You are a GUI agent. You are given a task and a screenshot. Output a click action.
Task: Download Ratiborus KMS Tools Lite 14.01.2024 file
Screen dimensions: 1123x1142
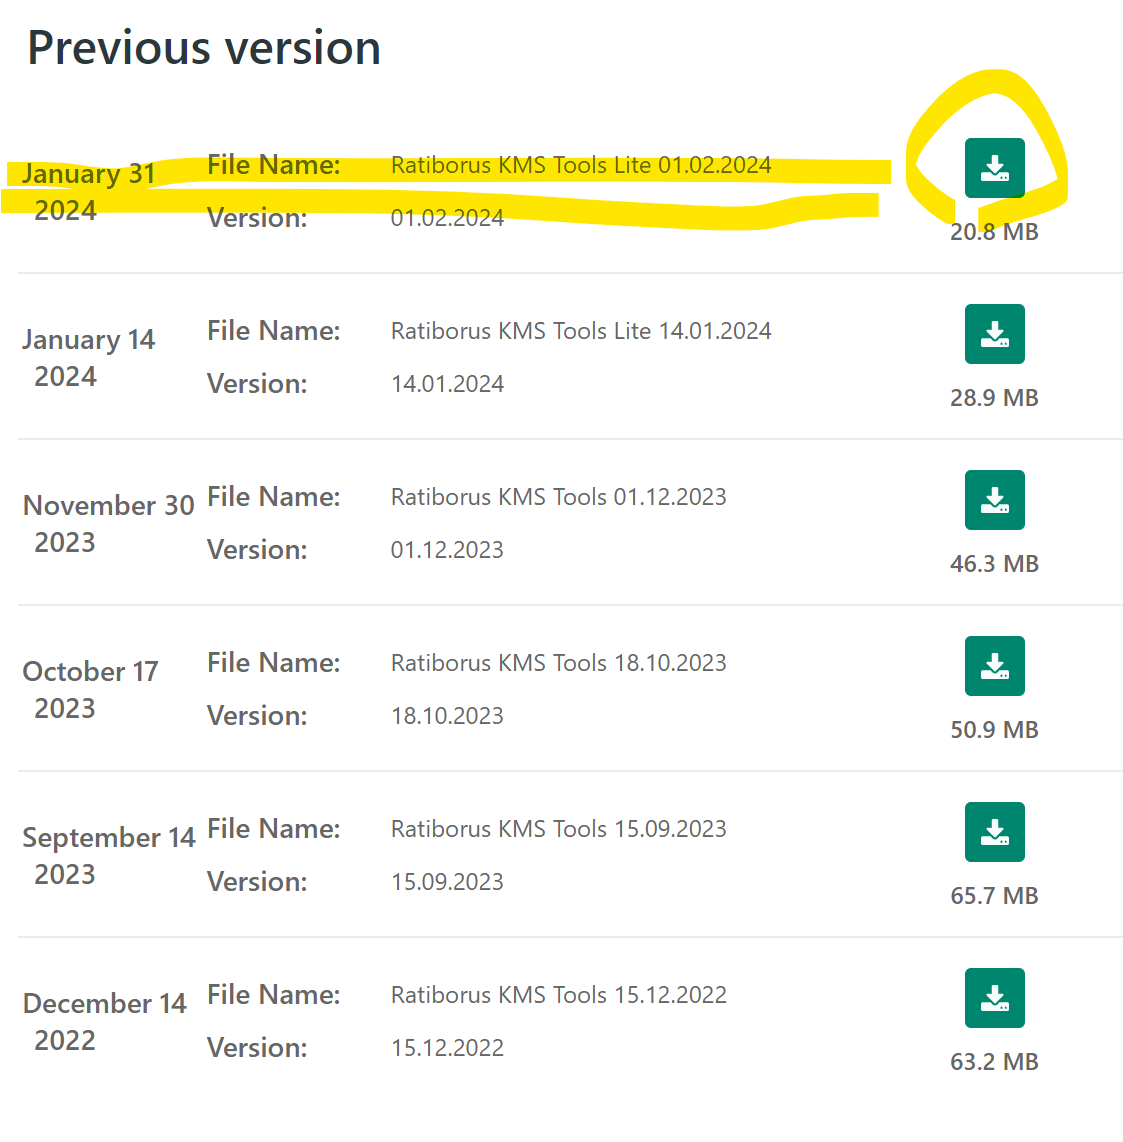[x=994, y=334]
